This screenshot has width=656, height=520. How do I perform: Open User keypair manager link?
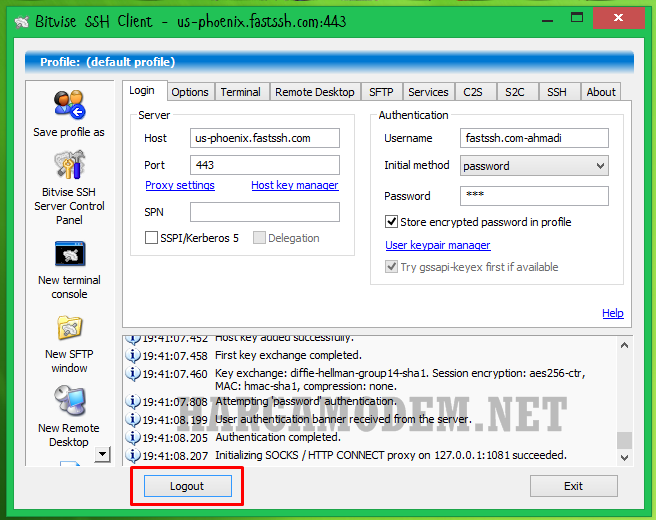click(x=438, y=245)
